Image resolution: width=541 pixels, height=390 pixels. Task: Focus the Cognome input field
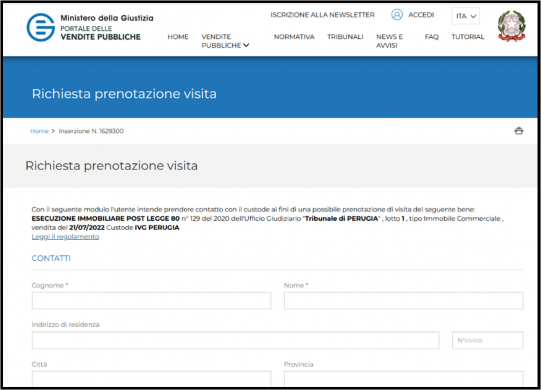(151, 301)
